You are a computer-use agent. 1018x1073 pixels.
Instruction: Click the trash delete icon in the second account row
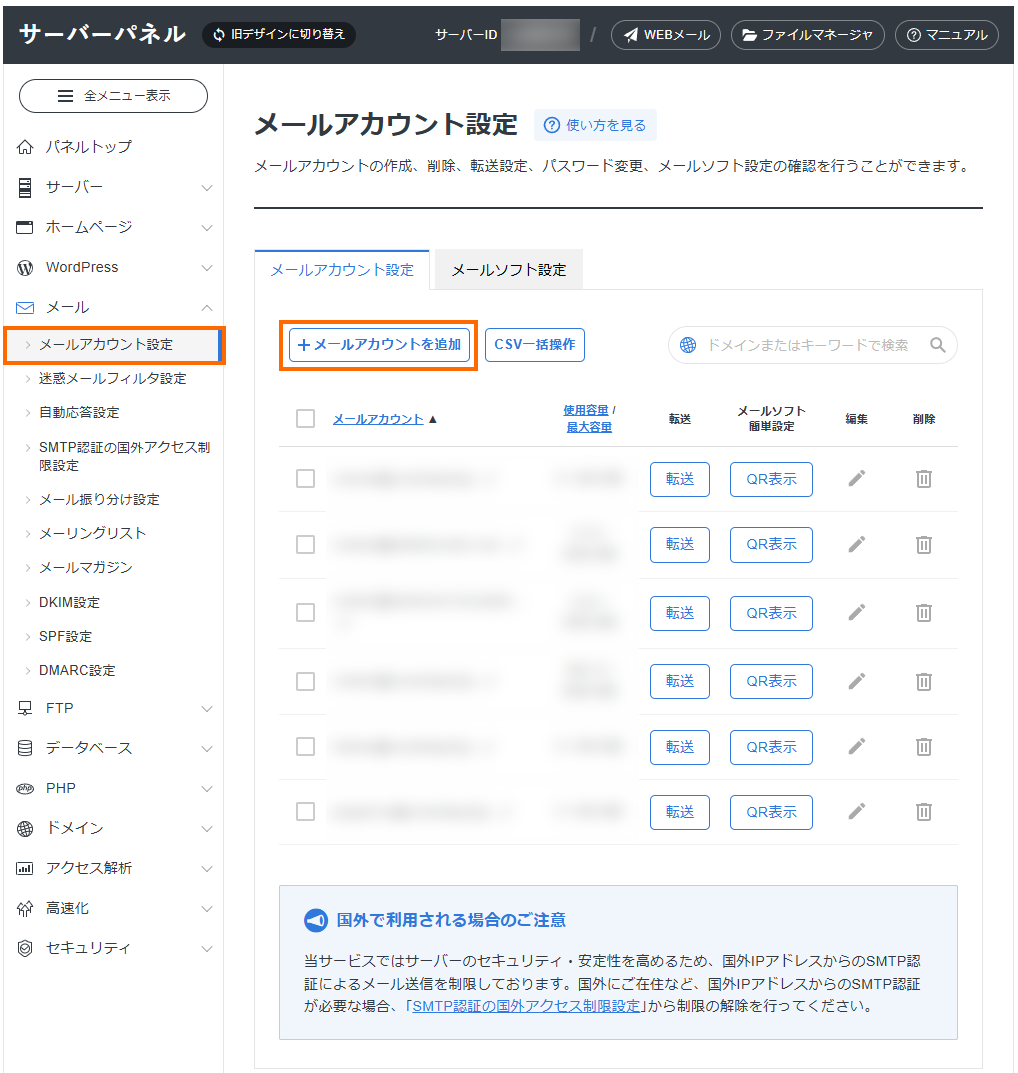[924, 544]
